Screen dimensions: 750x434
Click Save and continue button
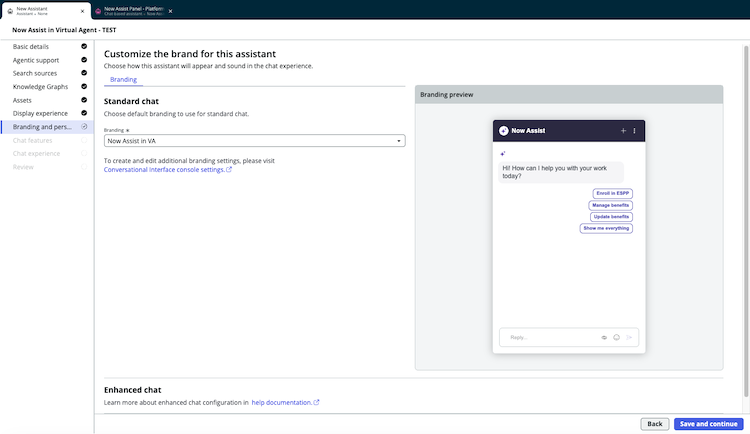coord(709,424)
